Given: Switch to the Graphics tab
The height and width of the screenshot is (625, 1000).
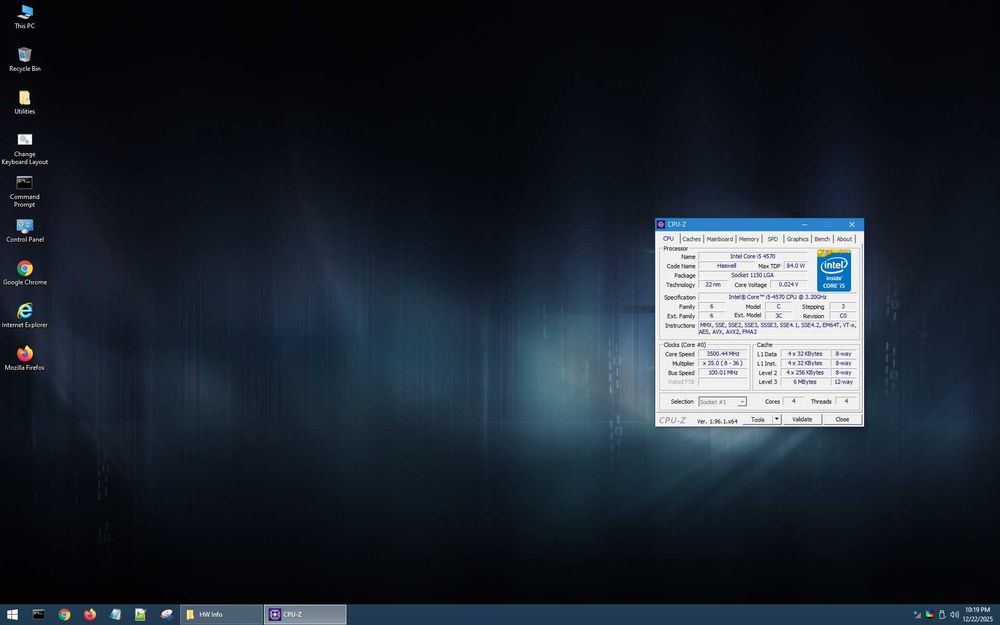Looking at the screenshot, I should [x=797, y=239].
